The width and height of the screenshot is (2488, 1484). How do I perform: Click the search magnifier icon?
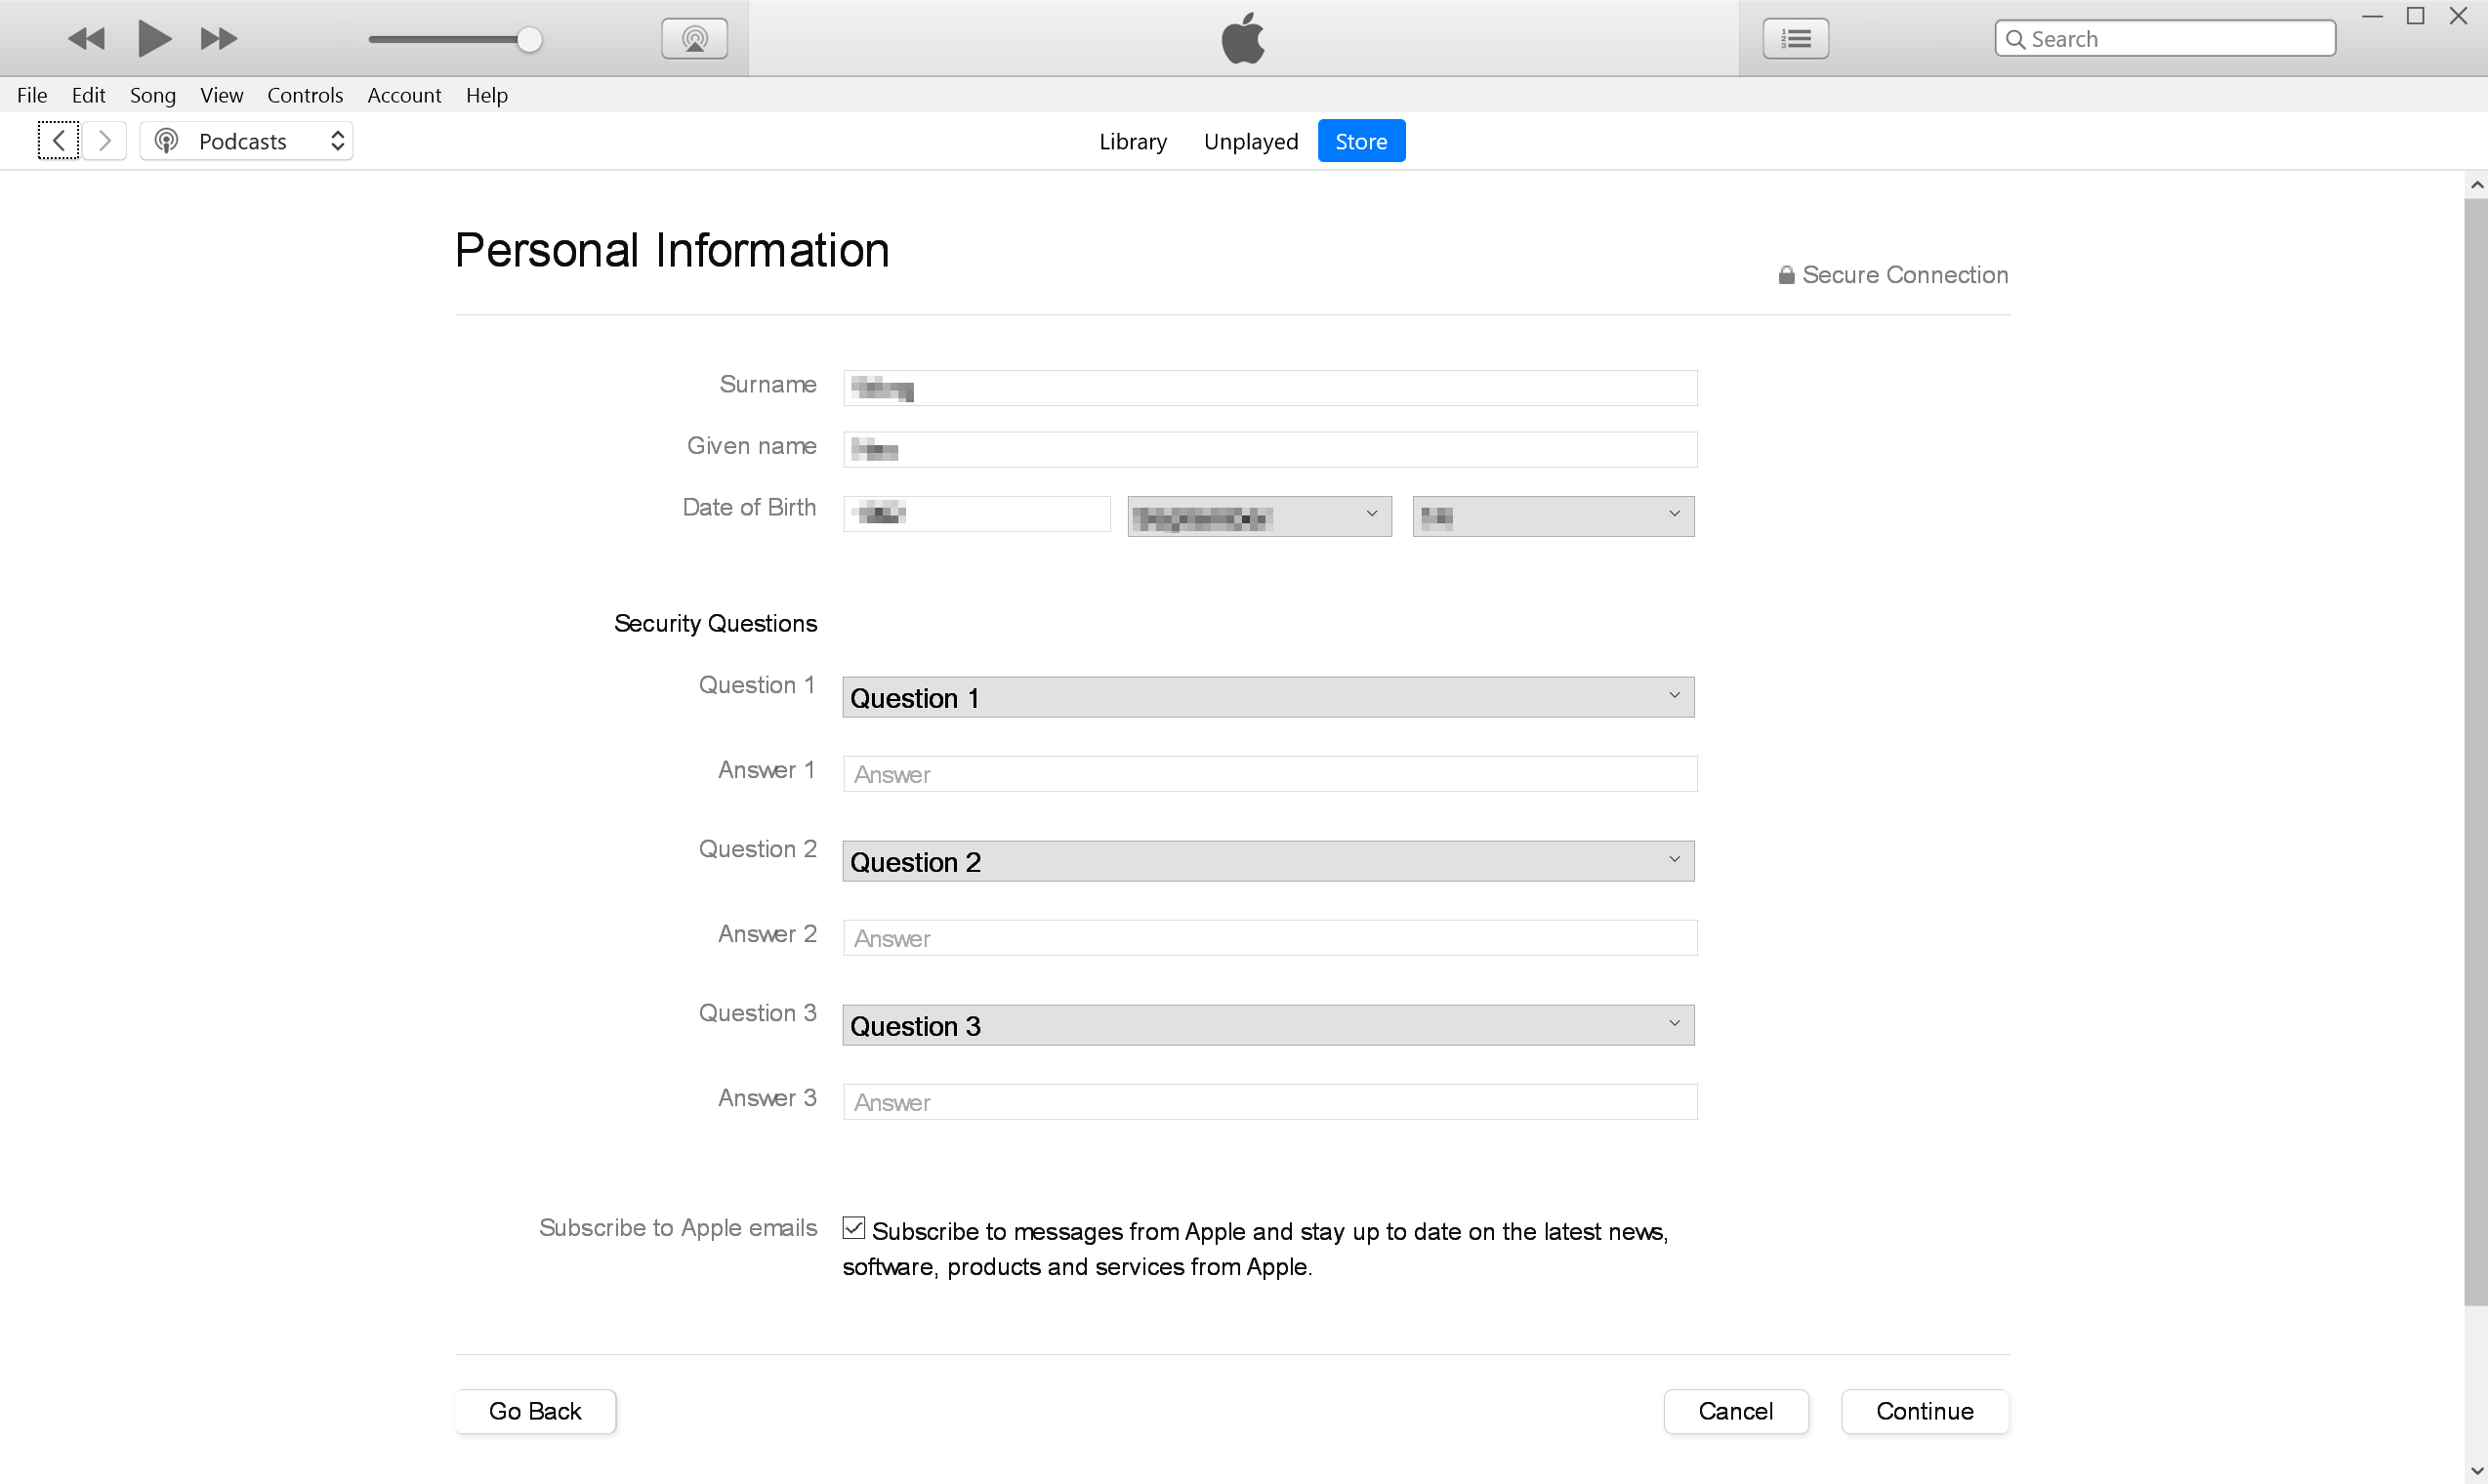(x=2015, y=39)
